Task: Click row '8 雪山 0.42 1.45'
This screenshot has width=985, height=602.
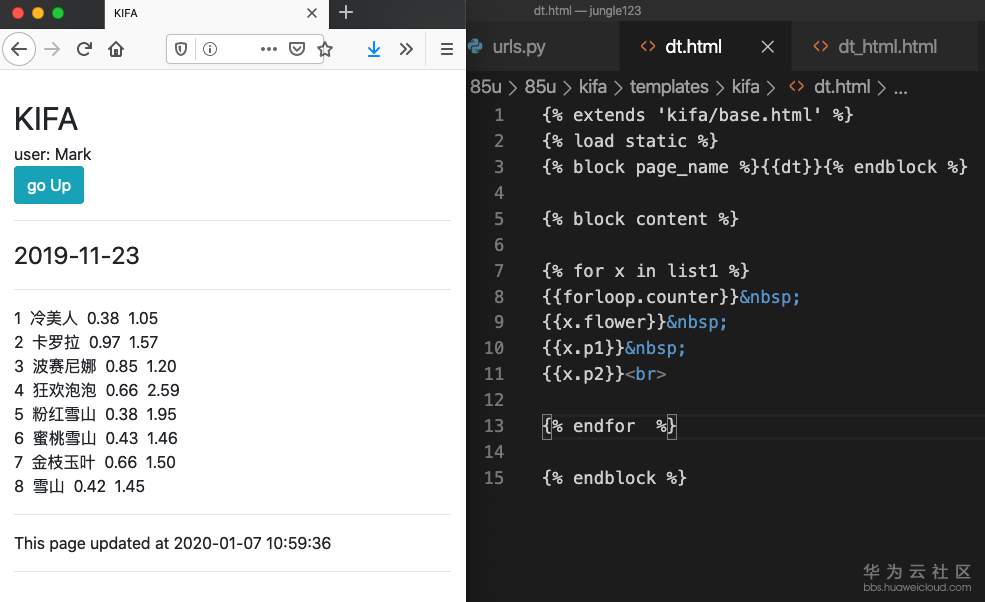Action: [x=79, y=486]
